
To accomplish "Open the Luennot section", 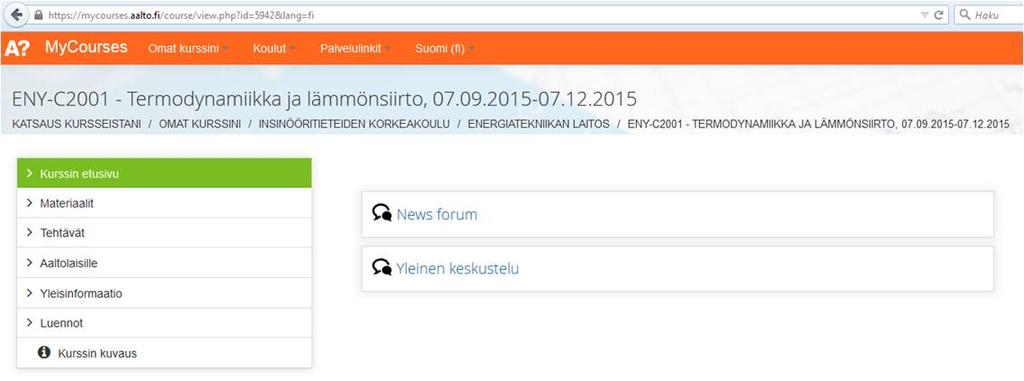I will pos(164,323).
